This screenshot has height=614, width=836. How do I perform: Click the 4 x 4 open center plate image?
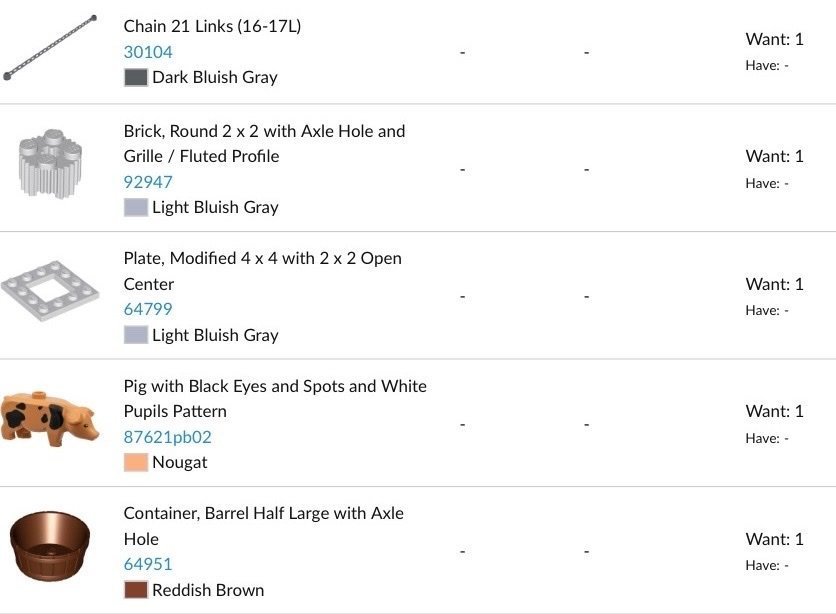click(x=50, y=295)
